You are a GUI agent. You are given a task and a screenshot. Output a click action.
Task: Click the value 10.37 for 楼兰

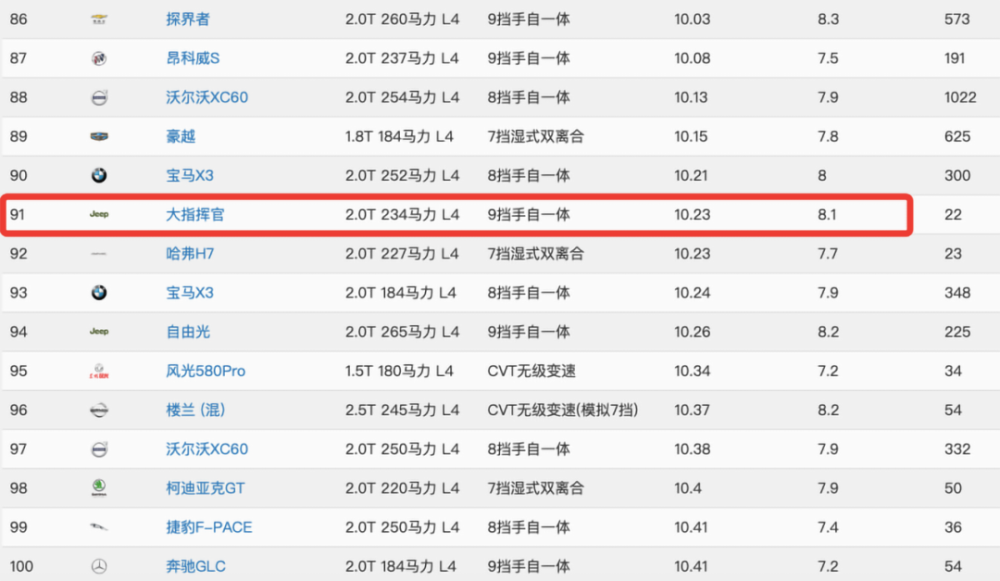(x=692, y=410)
